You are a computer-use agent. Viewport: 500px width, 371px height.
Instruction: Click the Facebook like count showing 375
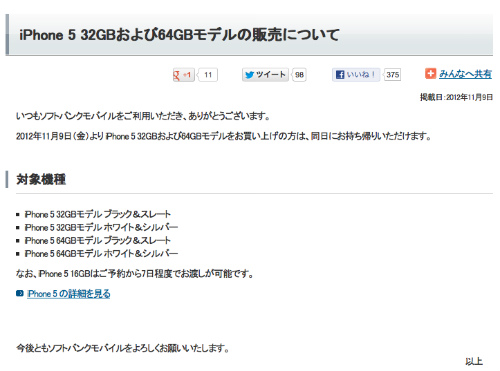(392, 75)
